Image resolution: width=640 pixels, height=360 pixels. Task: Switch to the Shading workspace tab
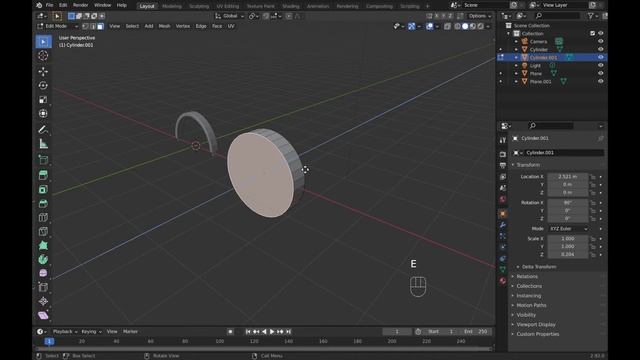coord(291,6)
